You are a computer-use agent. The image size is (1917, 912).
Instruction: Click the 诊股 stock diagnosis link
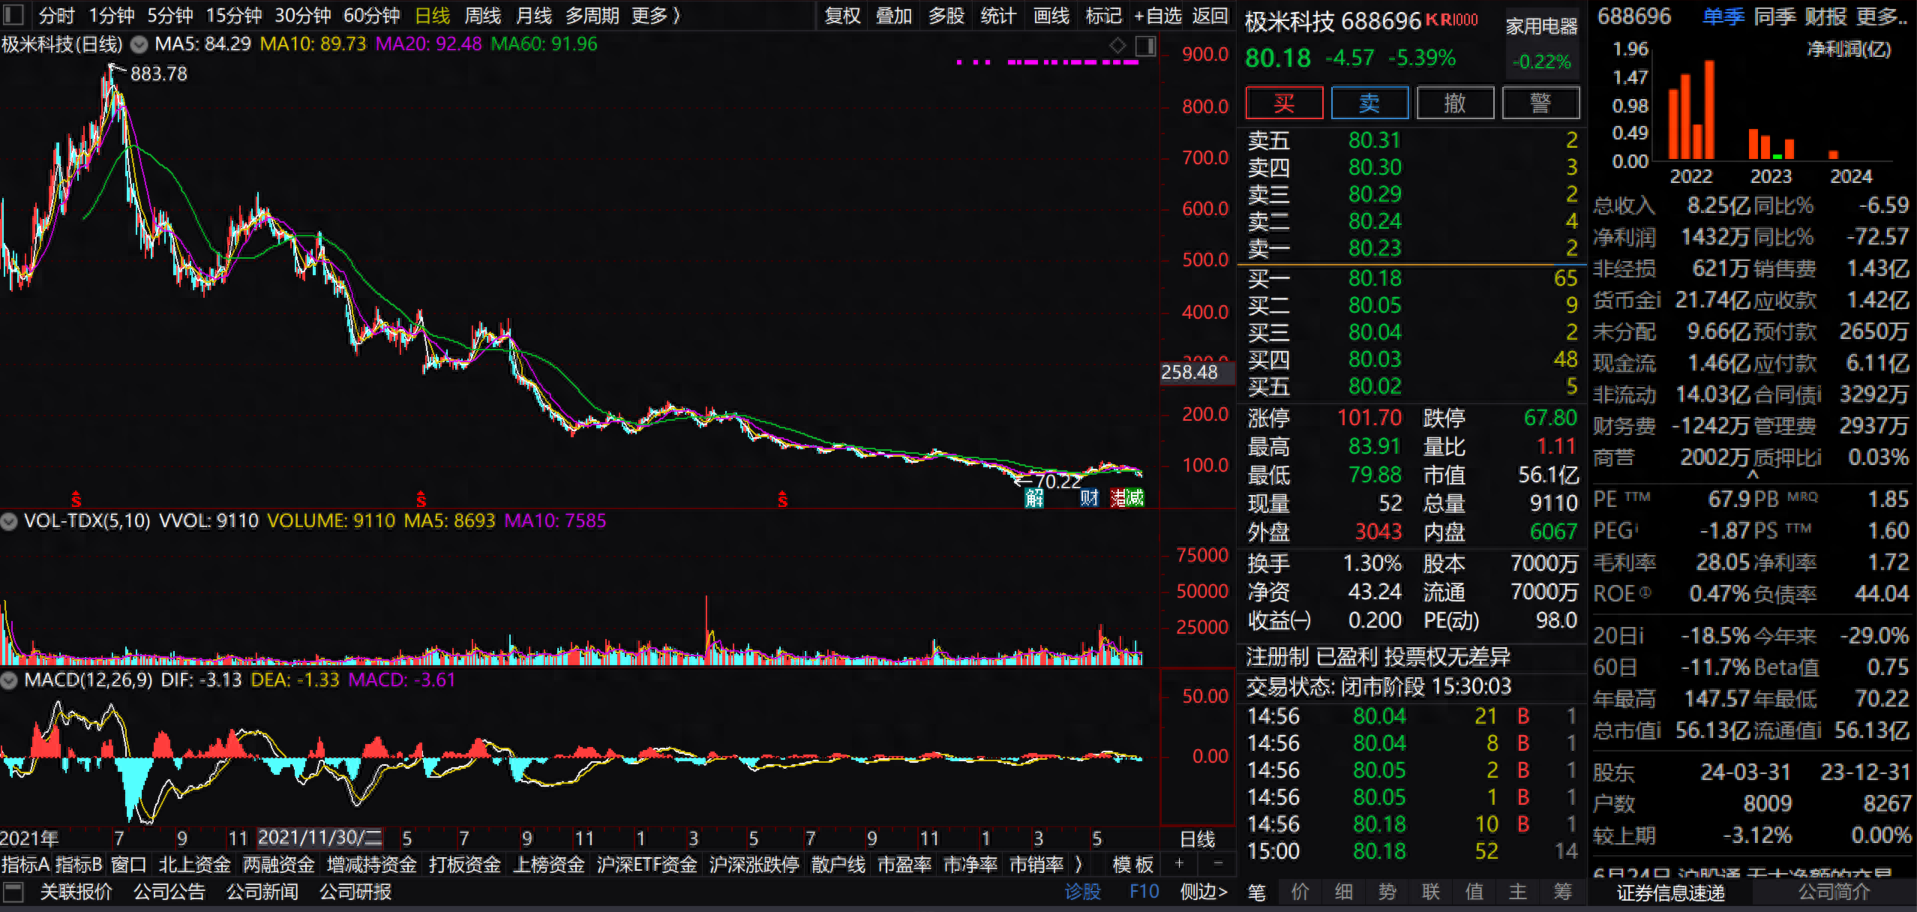(1082, 891)
